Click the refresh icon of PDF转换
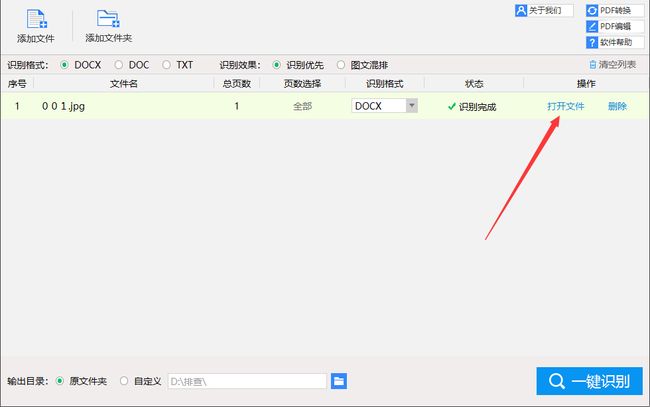Viewport: 650px width, 407px height. pos(592,10)
